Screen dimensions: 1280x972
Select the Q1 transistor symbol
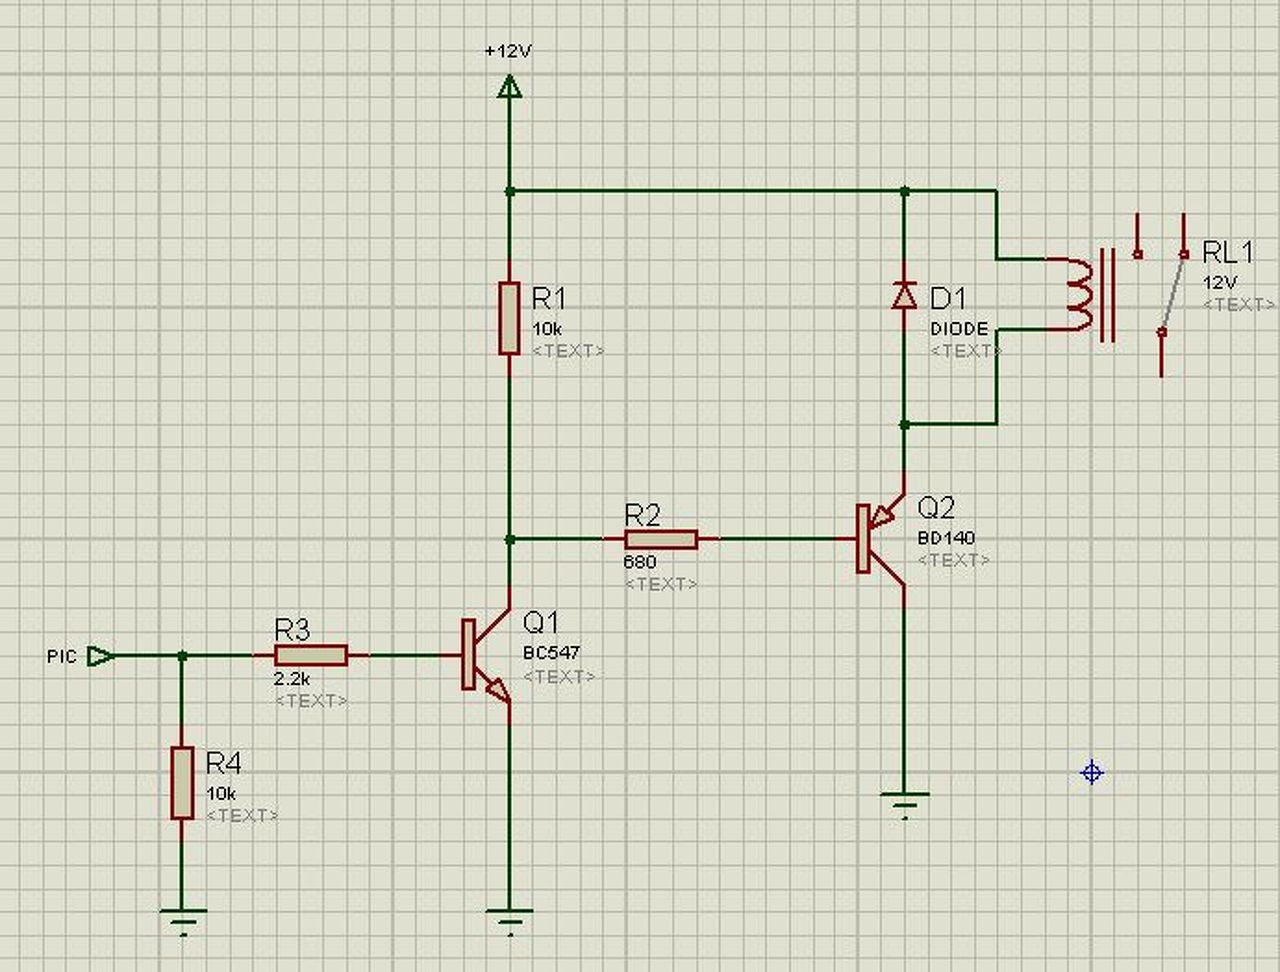pos(487,656)
